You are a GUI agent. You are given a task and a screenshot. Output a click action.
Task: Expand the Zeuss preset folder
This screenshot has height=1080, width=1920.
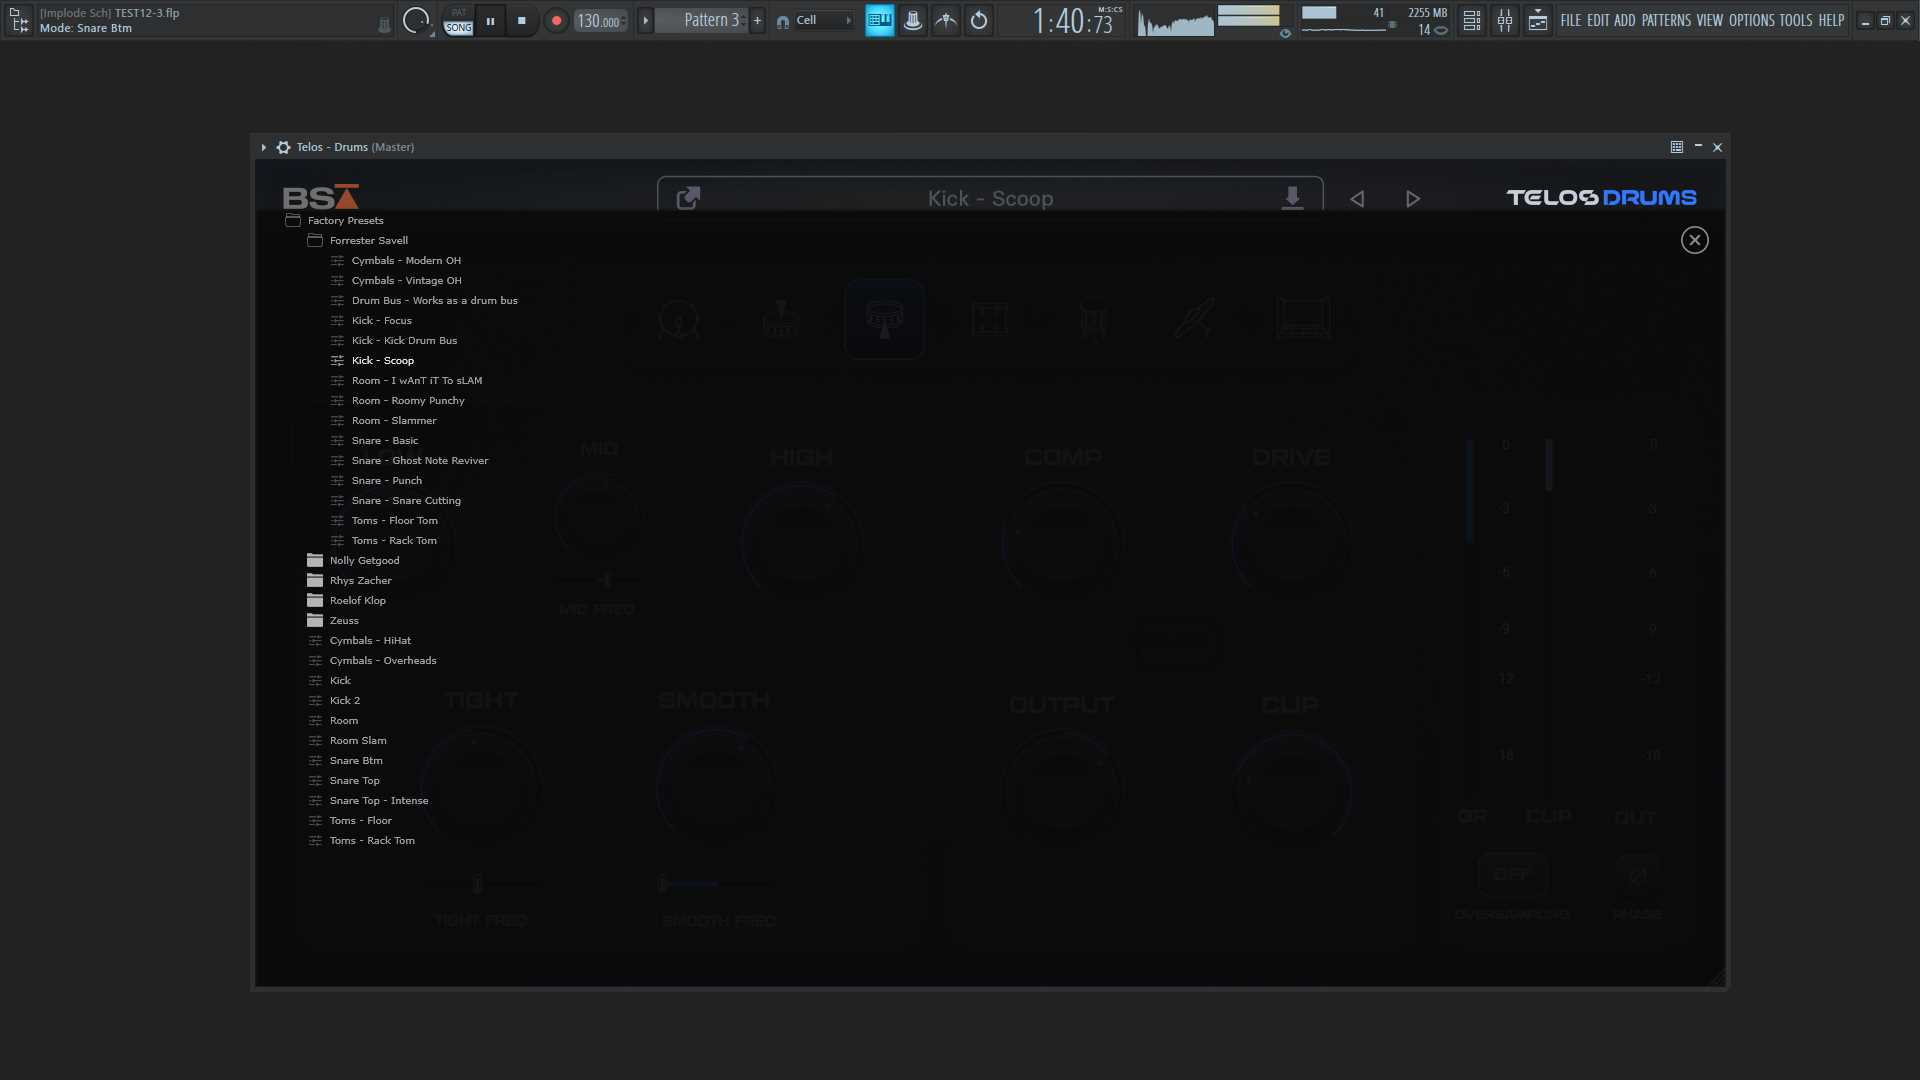click(x=315, y=620)
